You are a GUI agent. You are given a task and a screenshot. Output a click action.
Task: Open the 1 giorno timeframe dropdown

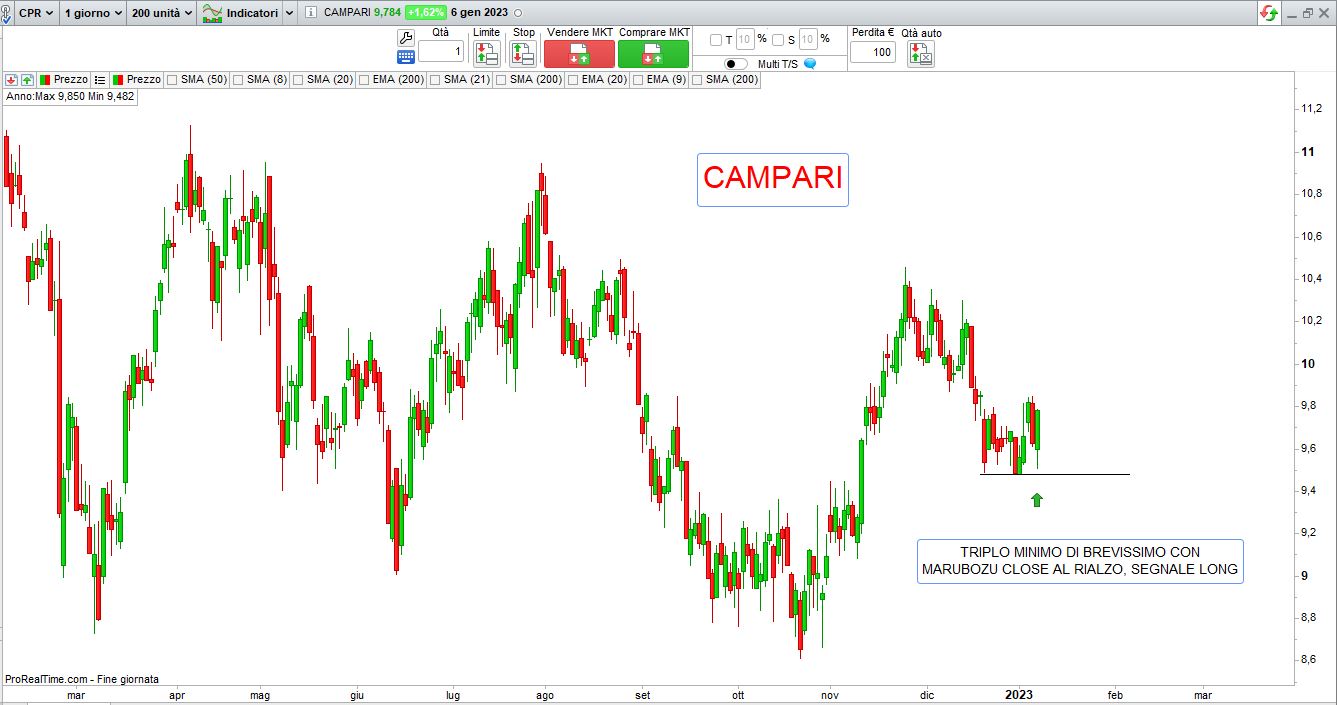93,13
